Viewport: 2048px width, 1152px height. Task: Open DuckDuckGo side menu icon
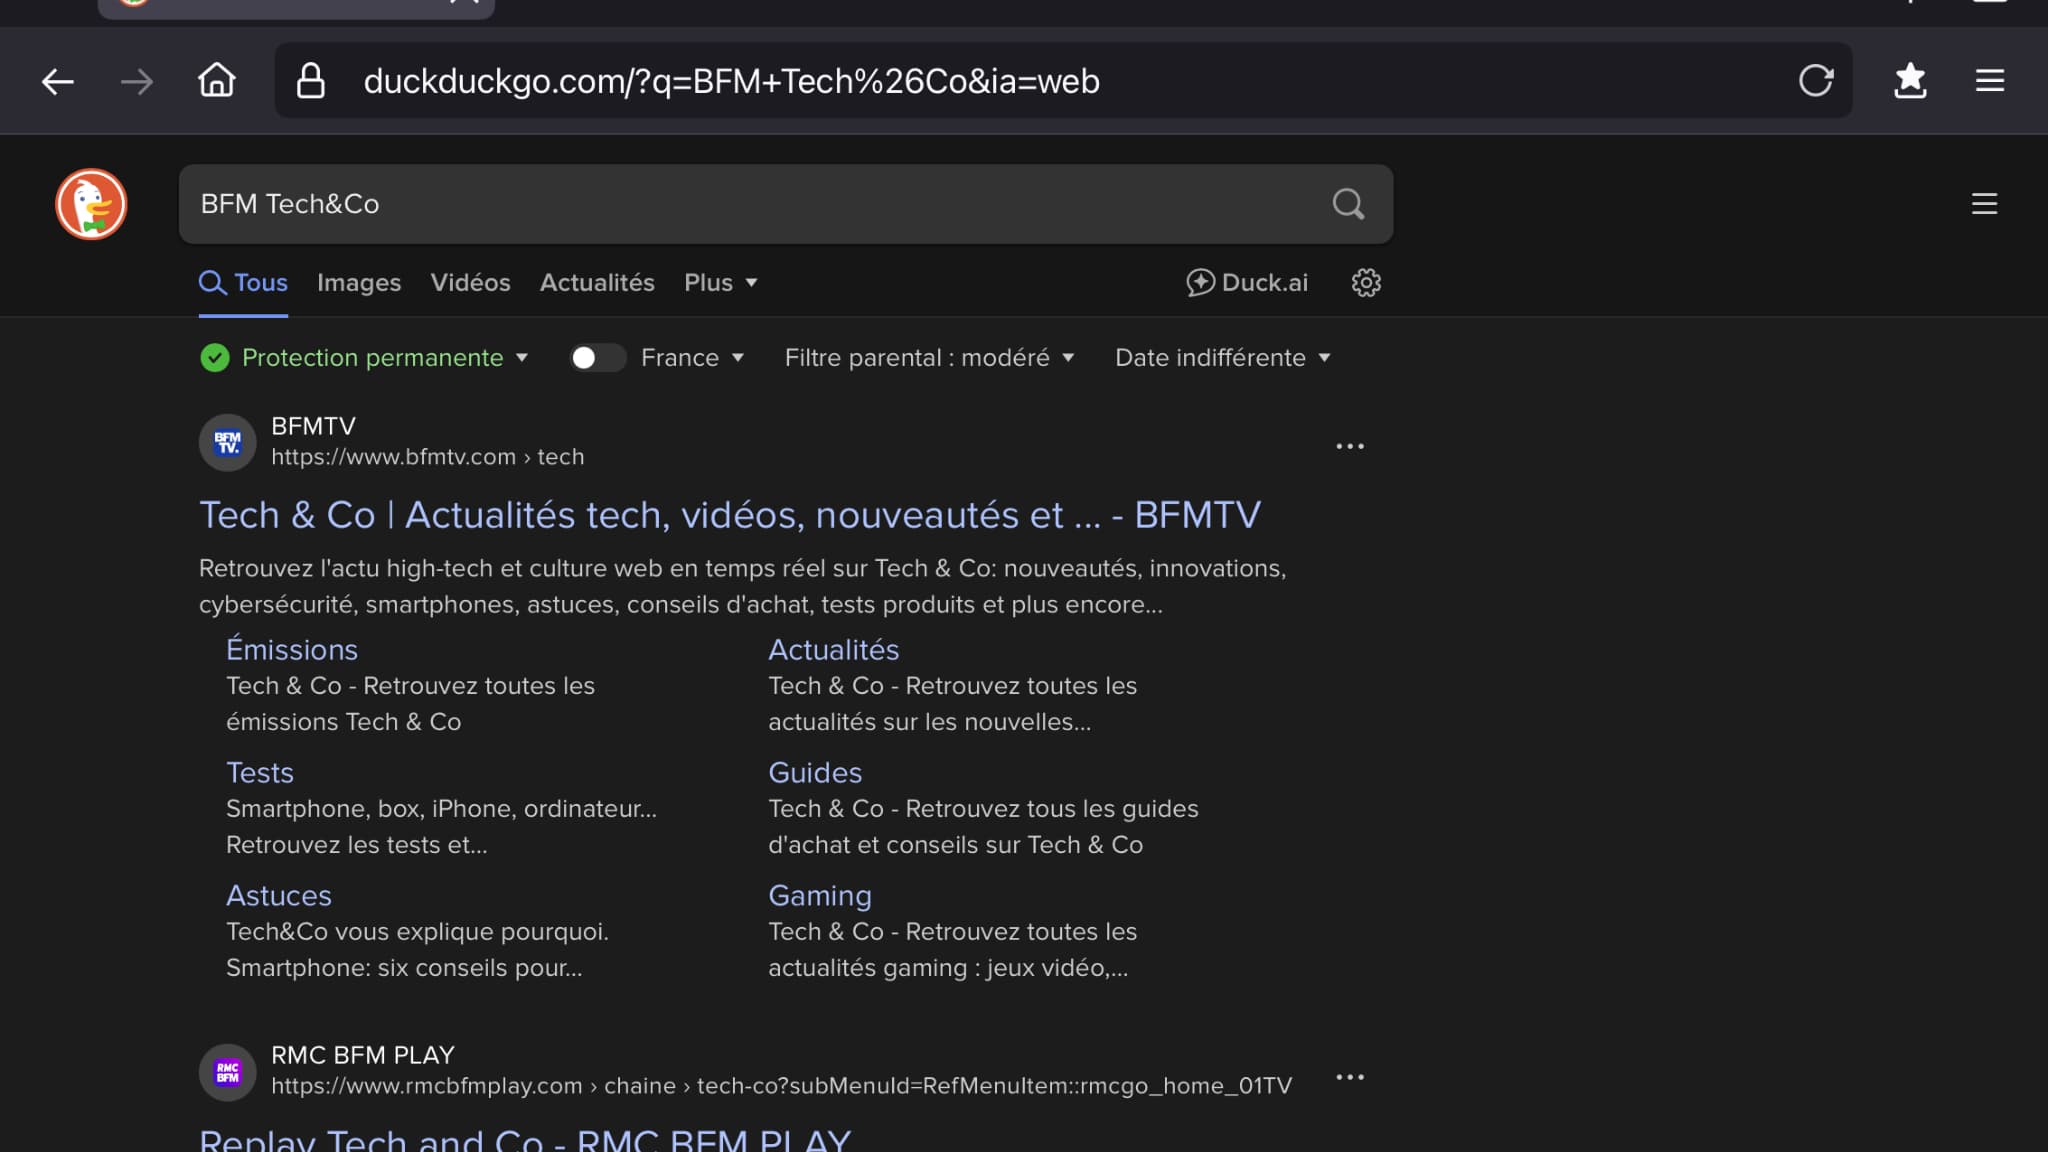(x=1984, y=204)
